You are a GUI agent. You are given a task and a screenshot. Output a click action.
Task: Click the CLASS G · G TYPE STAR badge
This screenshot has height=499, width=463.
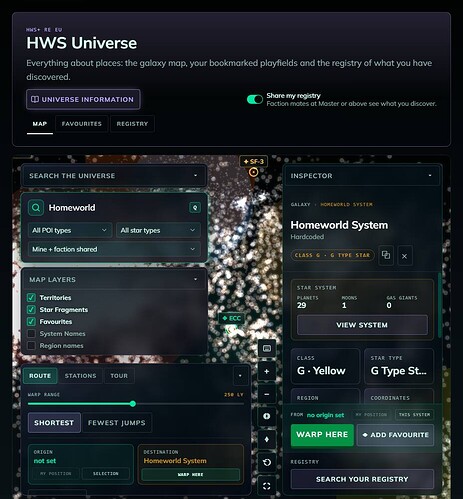click(x=332, y=255)
